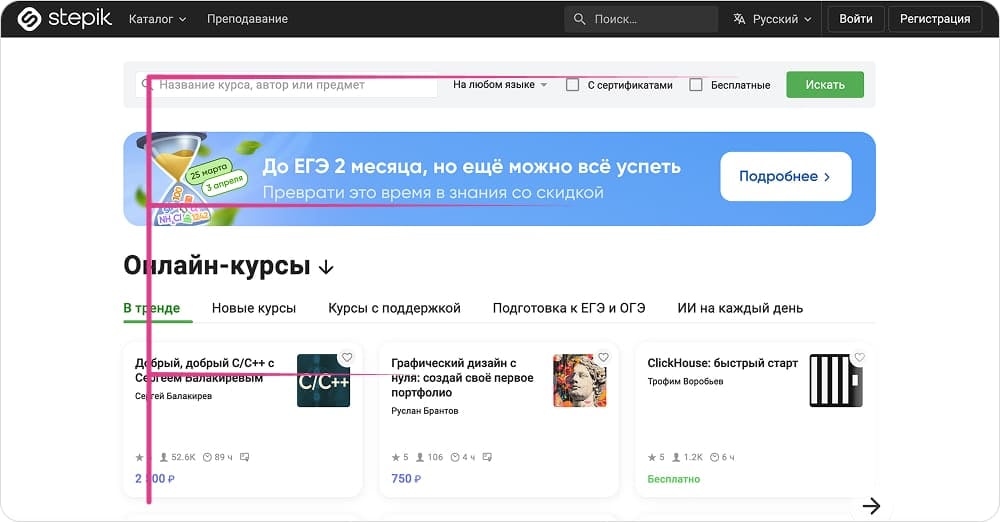Switch to ИИ на каждый день tab

click(x=740, y=308)
